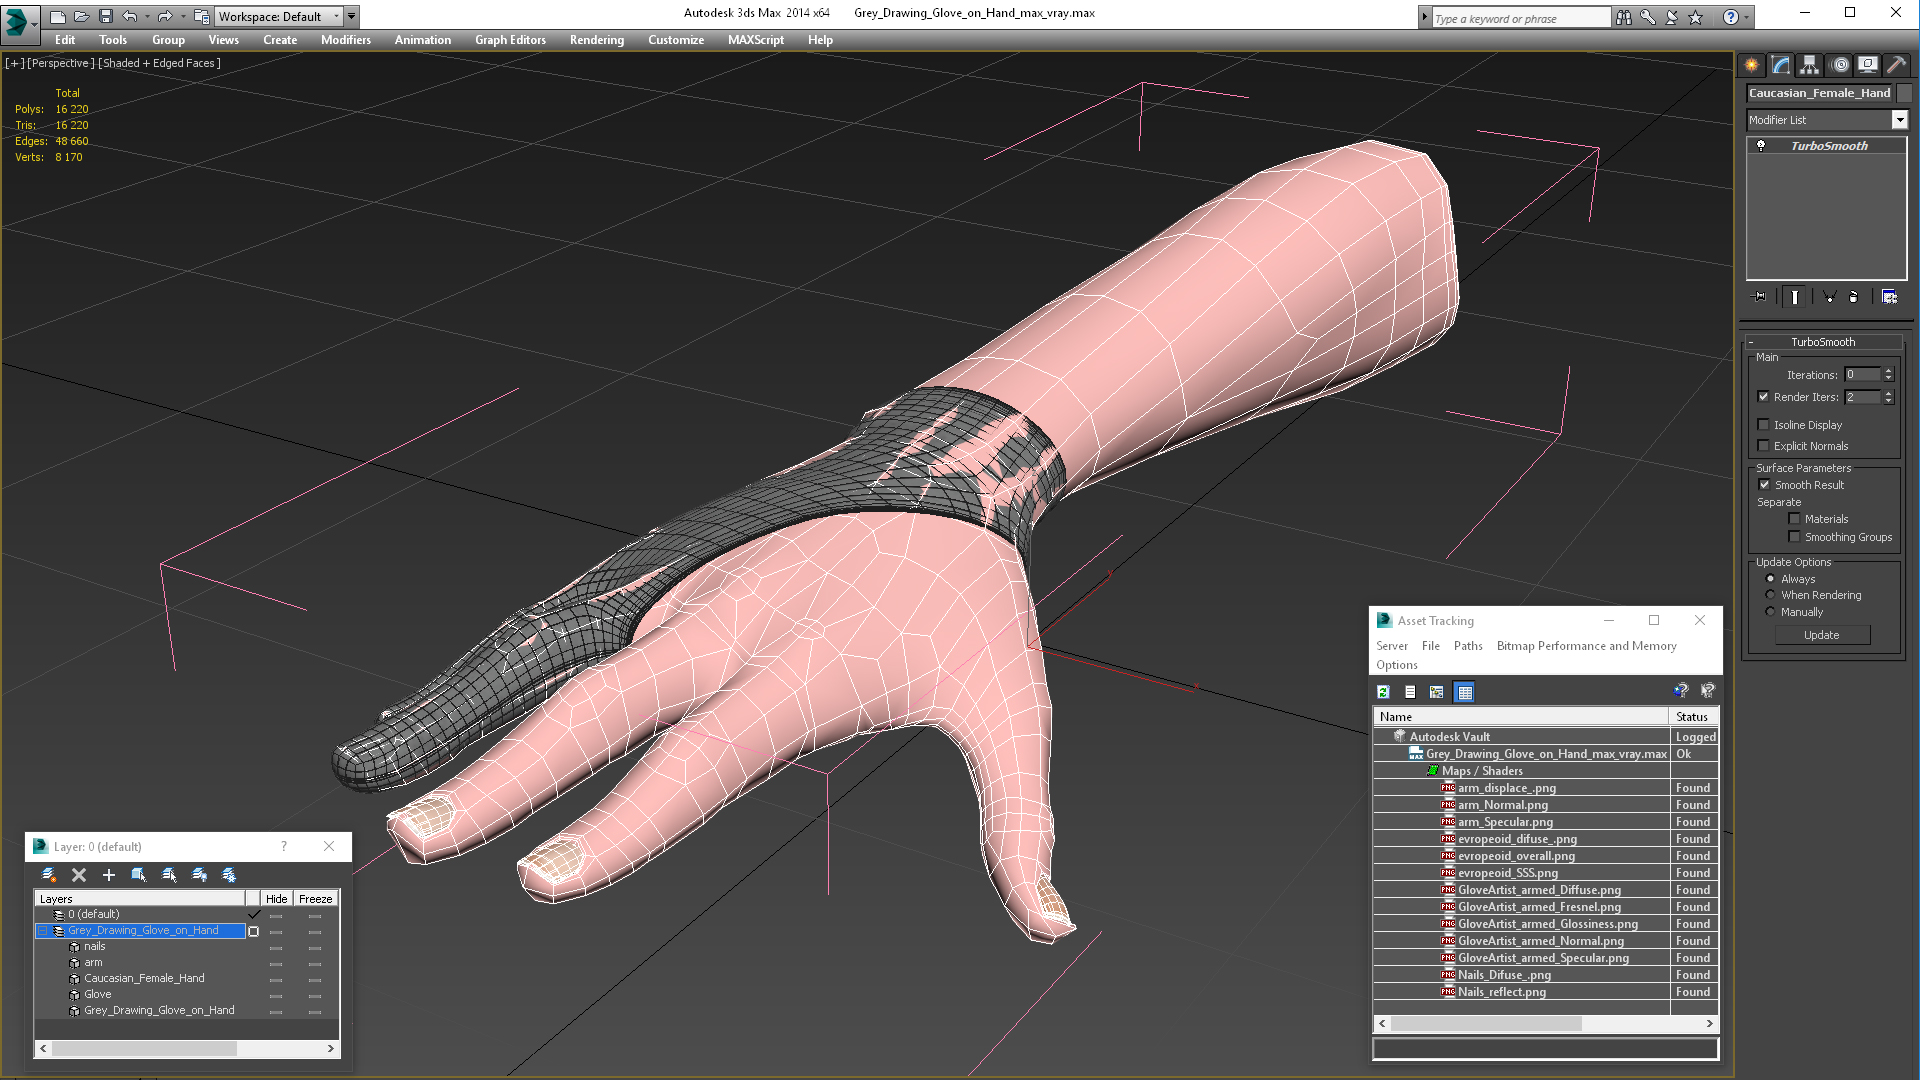Add selected objects to layer with plus icon
This screenshot has height=1080, width=1920.
[109, 875]
